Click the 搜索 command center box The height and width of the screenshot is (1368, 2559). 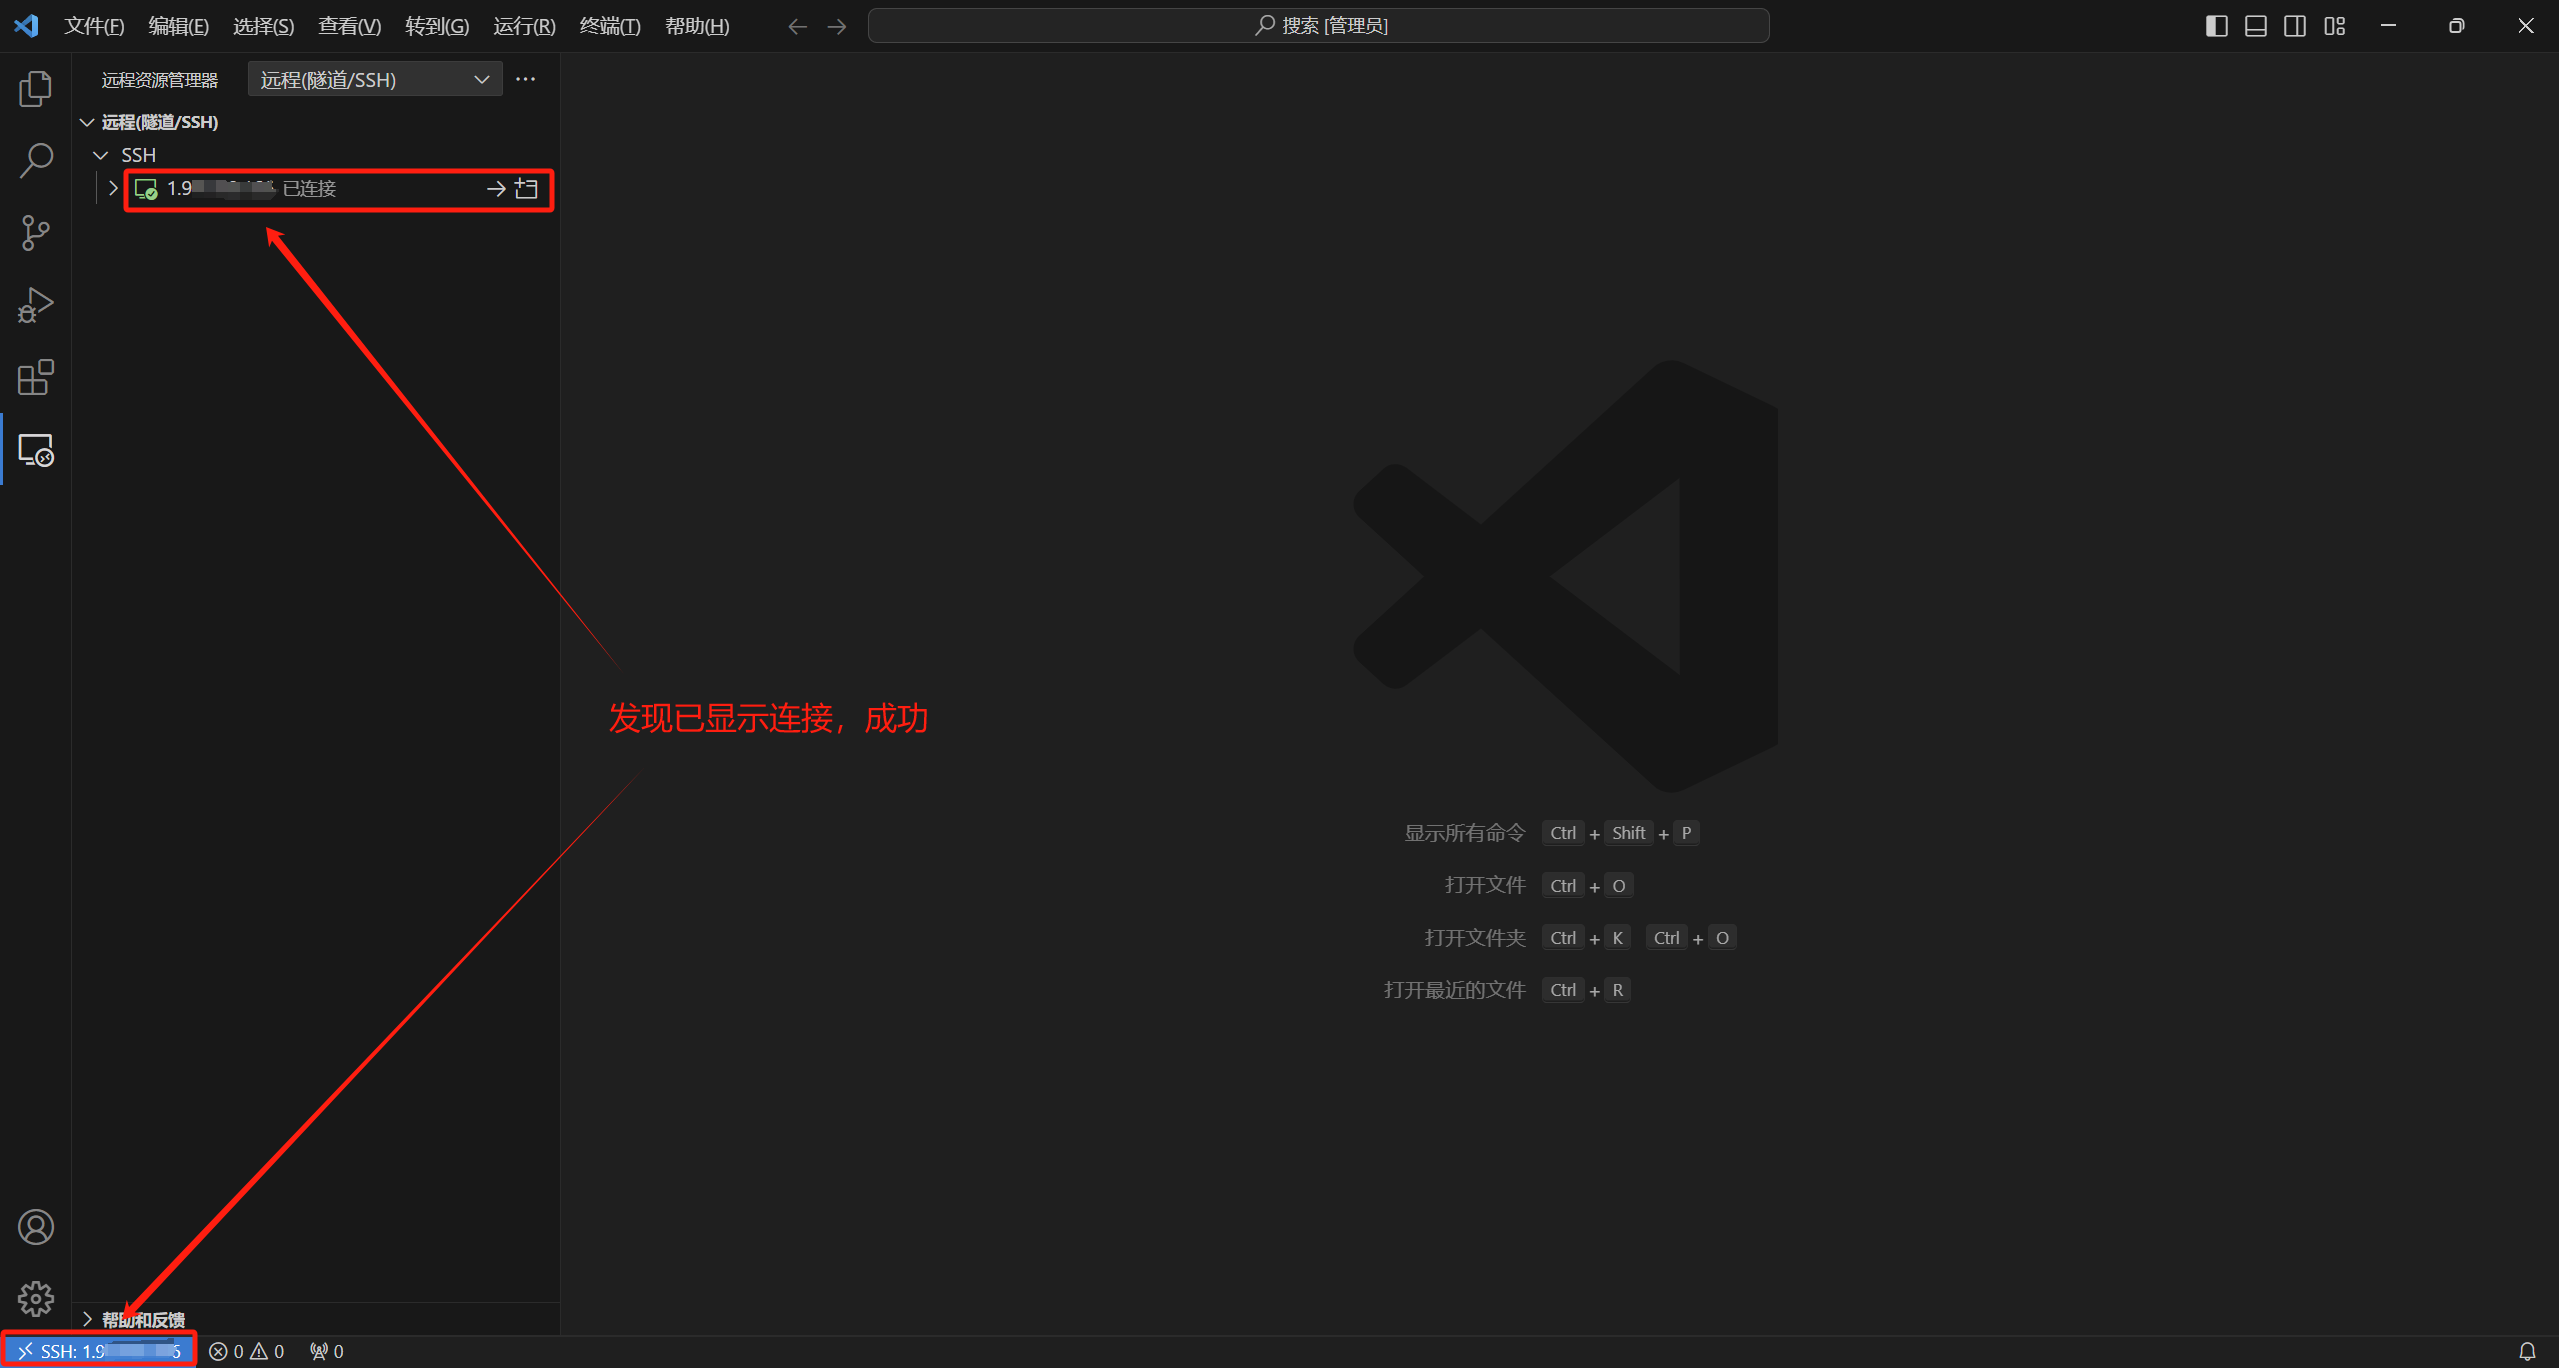pos(1318,26)
